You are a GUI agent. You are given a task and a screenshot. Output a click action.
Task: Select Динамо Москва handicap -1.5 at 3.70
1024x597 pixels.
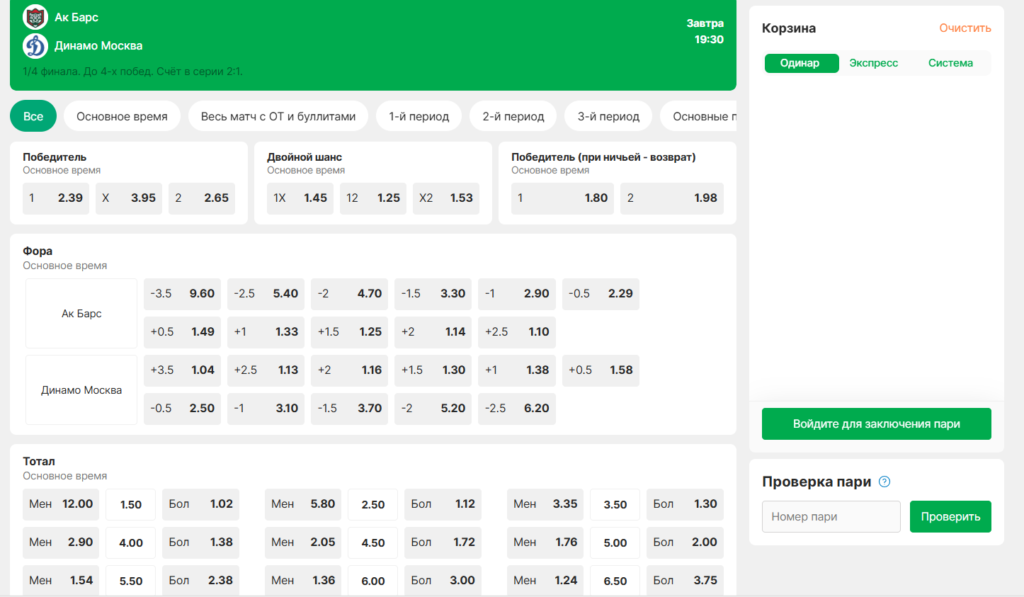[x=349, y=408]
